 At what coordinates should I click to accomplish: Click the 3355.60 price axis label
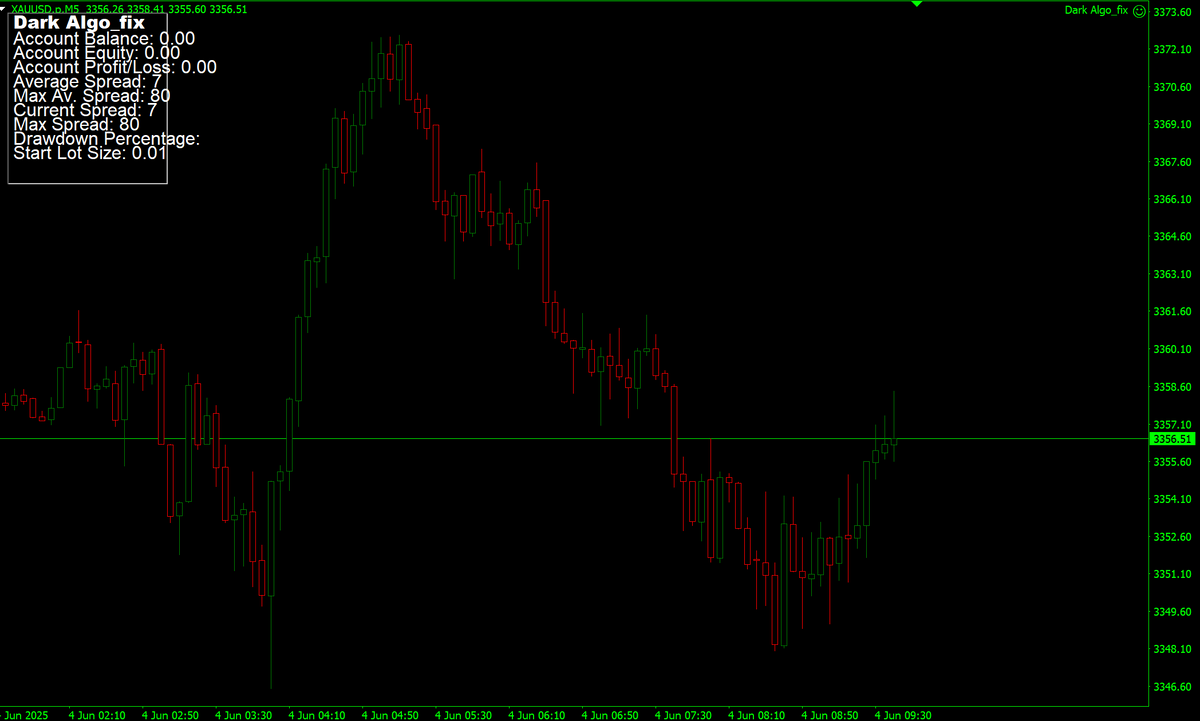(x=1172, y=462)
